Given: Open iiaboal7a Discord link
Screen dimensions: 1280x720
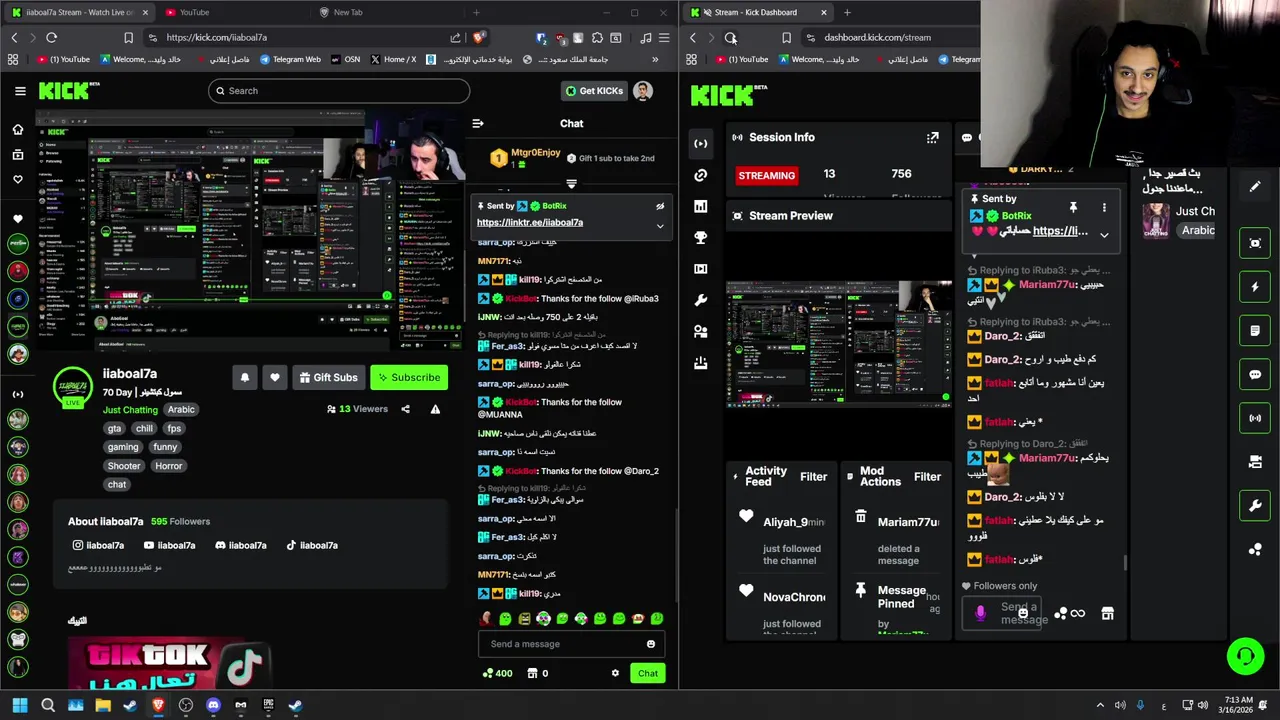Looking at the screenshot, I should point(241,545).
